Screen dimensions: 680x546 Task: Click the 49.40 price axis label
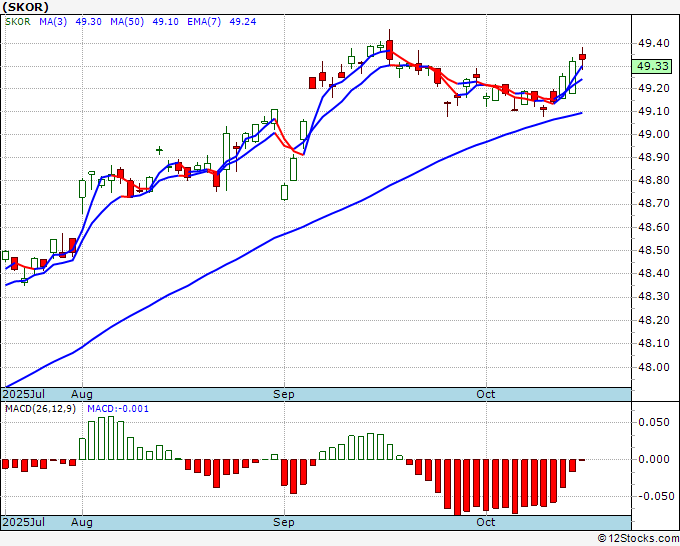654,43
